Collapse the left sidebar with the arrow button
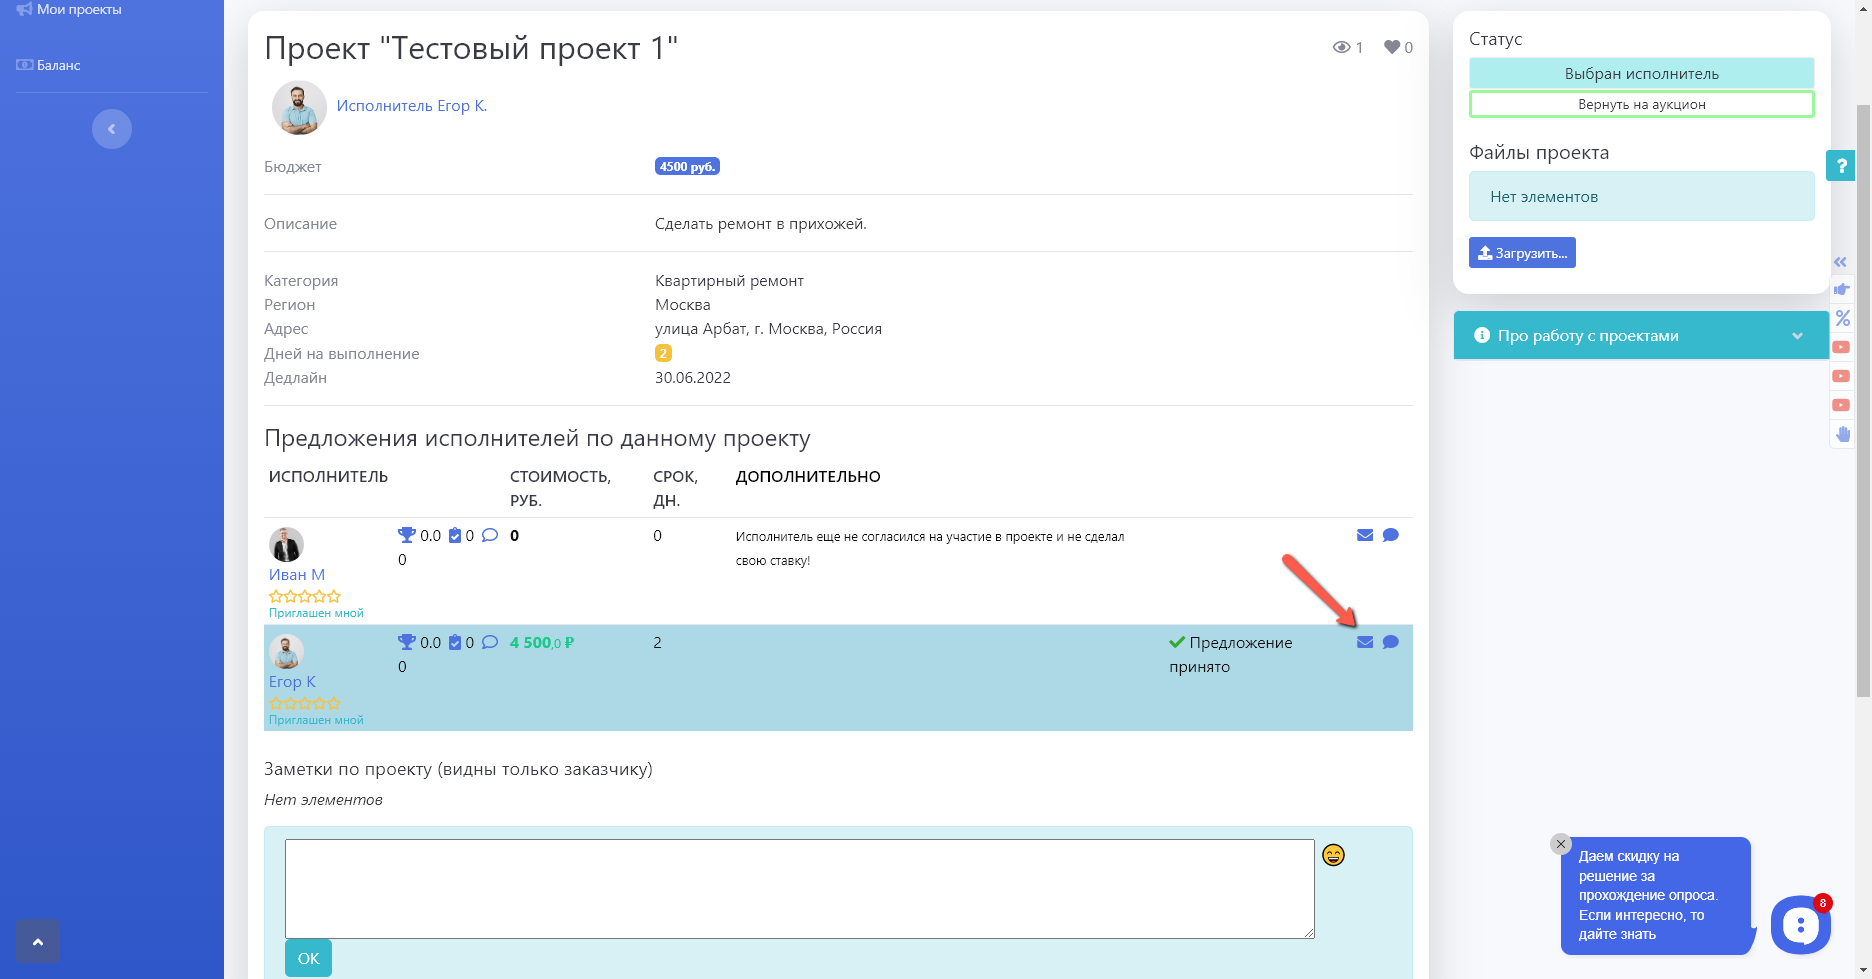 [x=112, y=129]
